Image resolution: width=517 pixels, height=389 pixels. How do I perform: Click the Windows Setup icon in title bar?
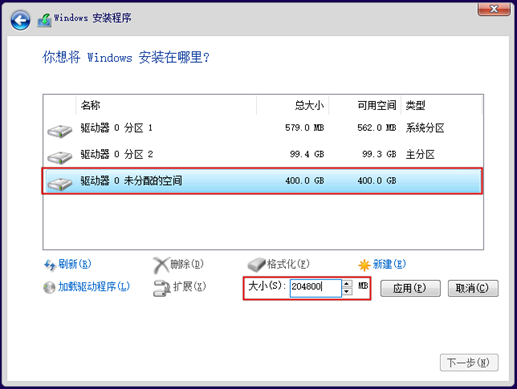pos(44,20)
